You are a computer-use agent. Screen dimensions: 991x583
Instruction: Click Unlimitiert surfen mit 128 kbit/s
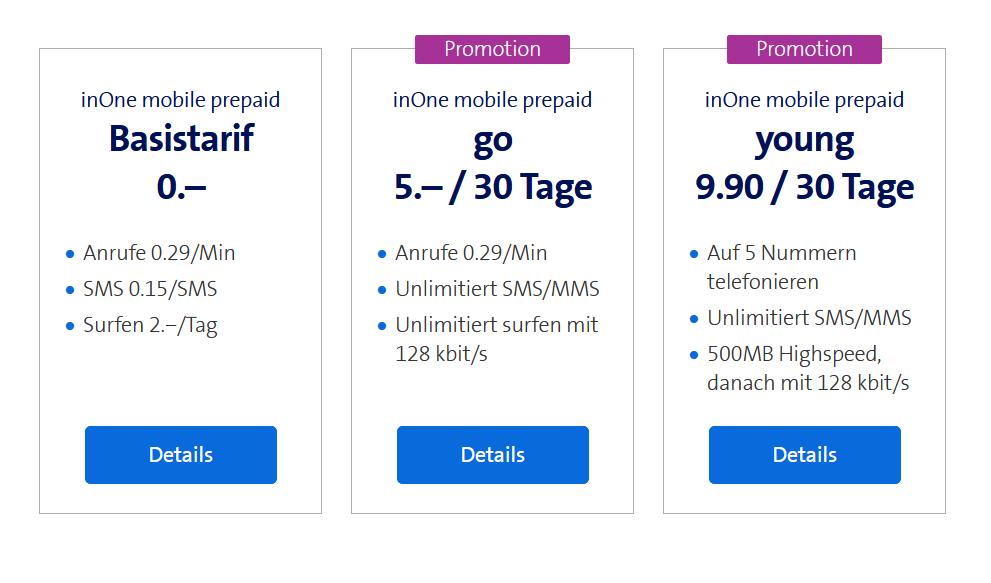pos(496,339)
